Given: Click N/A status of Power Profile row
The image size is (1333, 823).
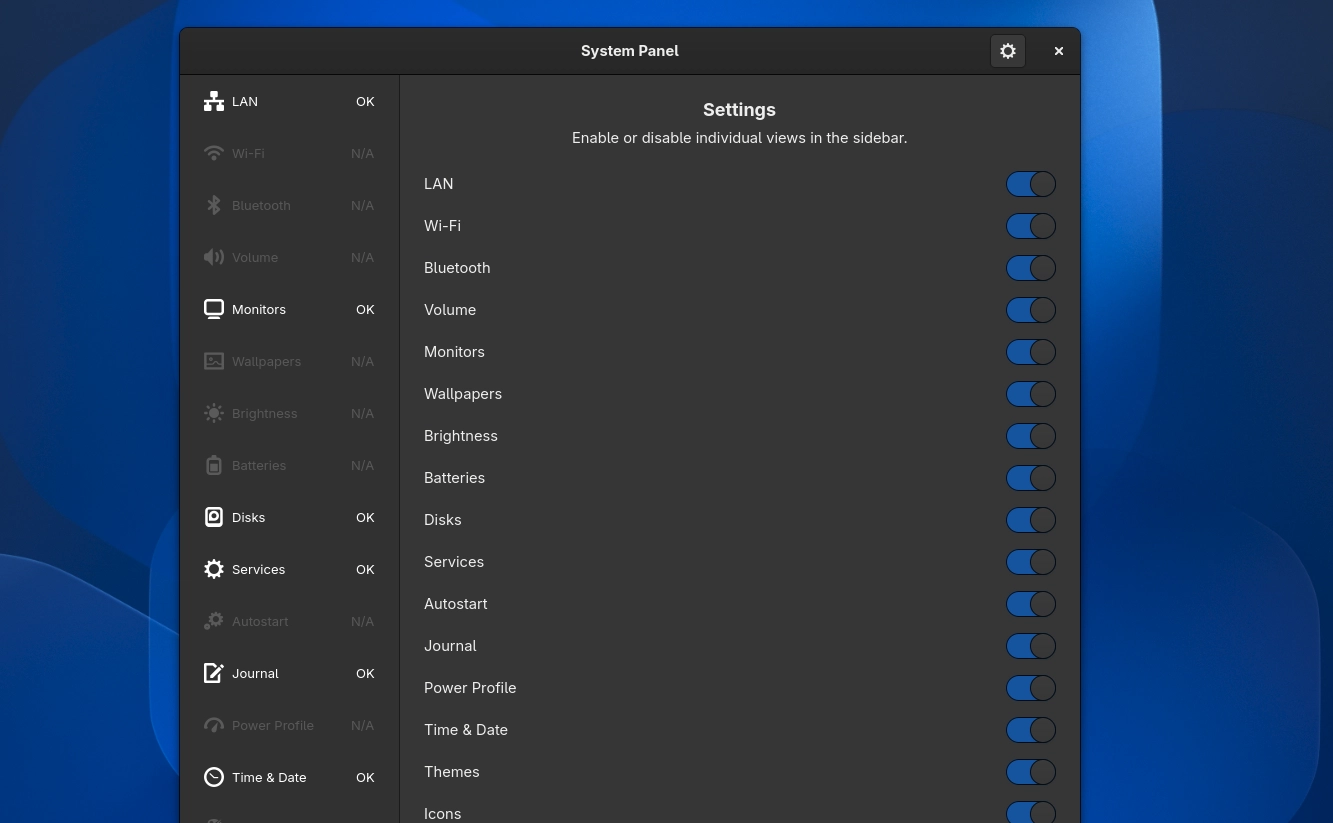Looking at the screenshot, I should (x=363, y=725).
